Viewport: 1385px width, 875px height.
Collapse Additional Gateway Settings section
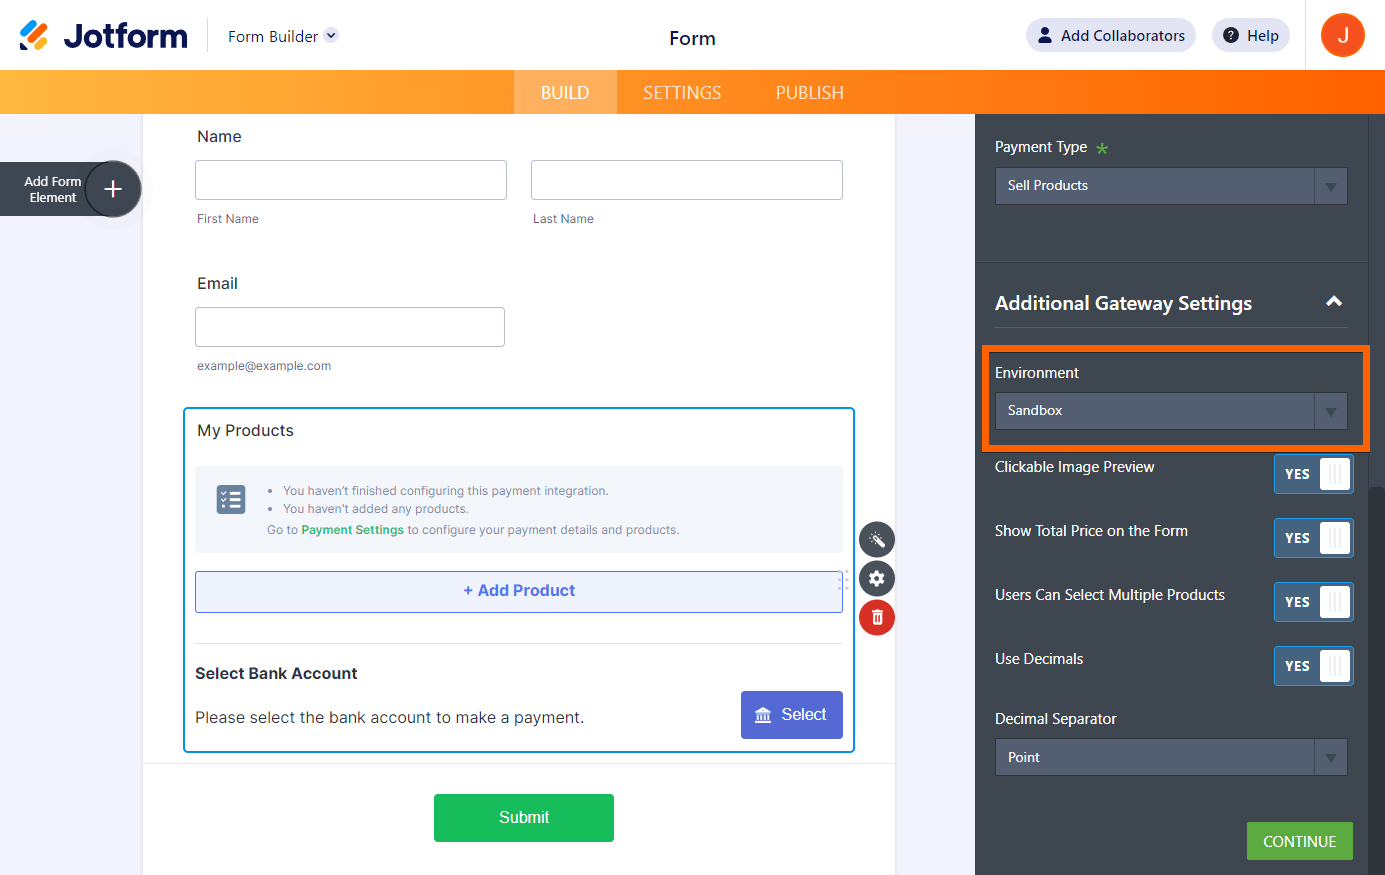click(1333, 302)
